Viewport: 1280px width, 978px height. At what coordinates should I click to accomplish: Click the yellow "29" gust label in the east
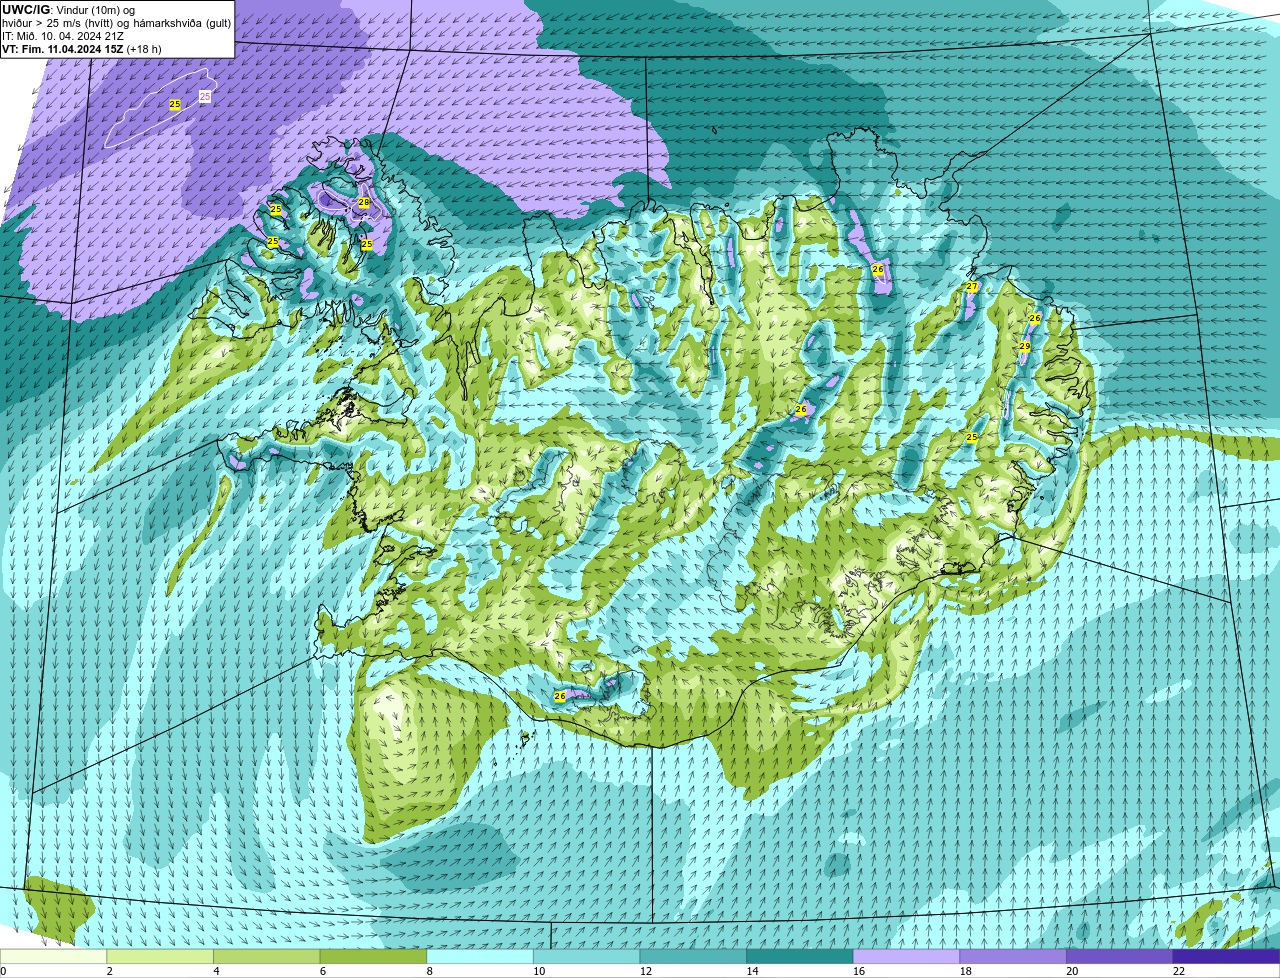coord(1025,346)
